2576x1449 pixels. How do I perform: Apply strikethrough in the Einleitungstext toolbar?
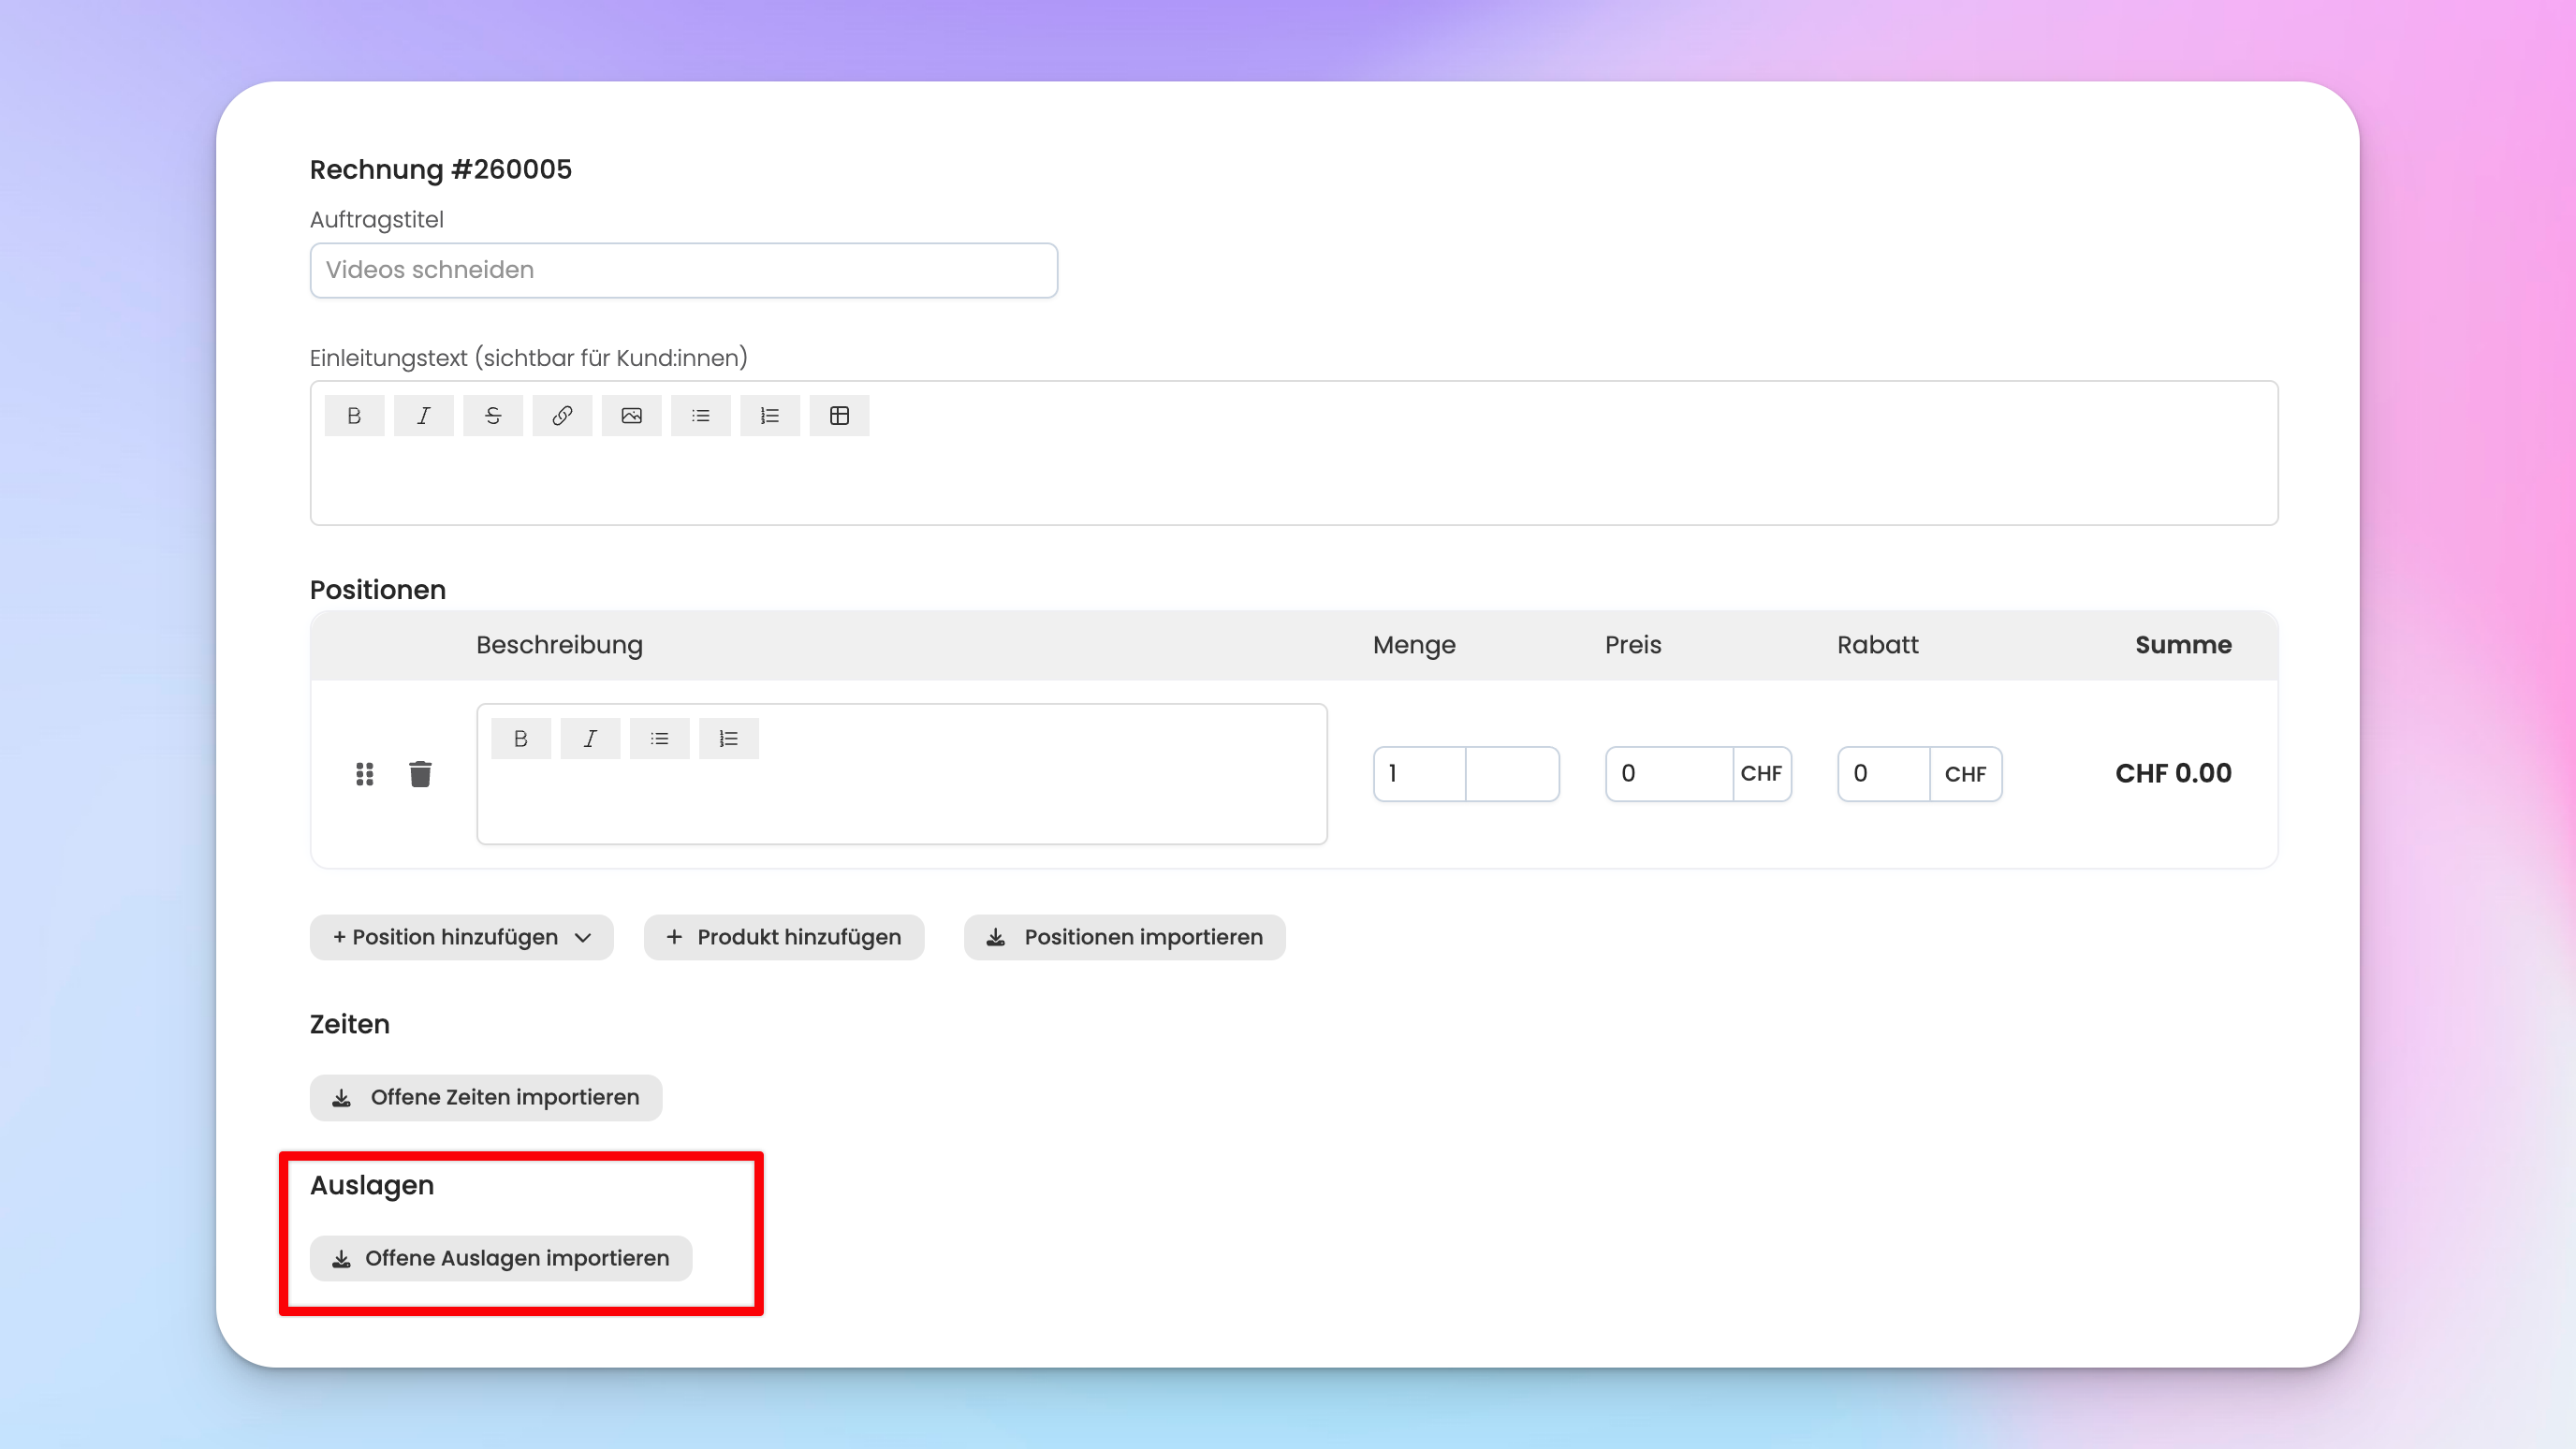pos(493,416)
